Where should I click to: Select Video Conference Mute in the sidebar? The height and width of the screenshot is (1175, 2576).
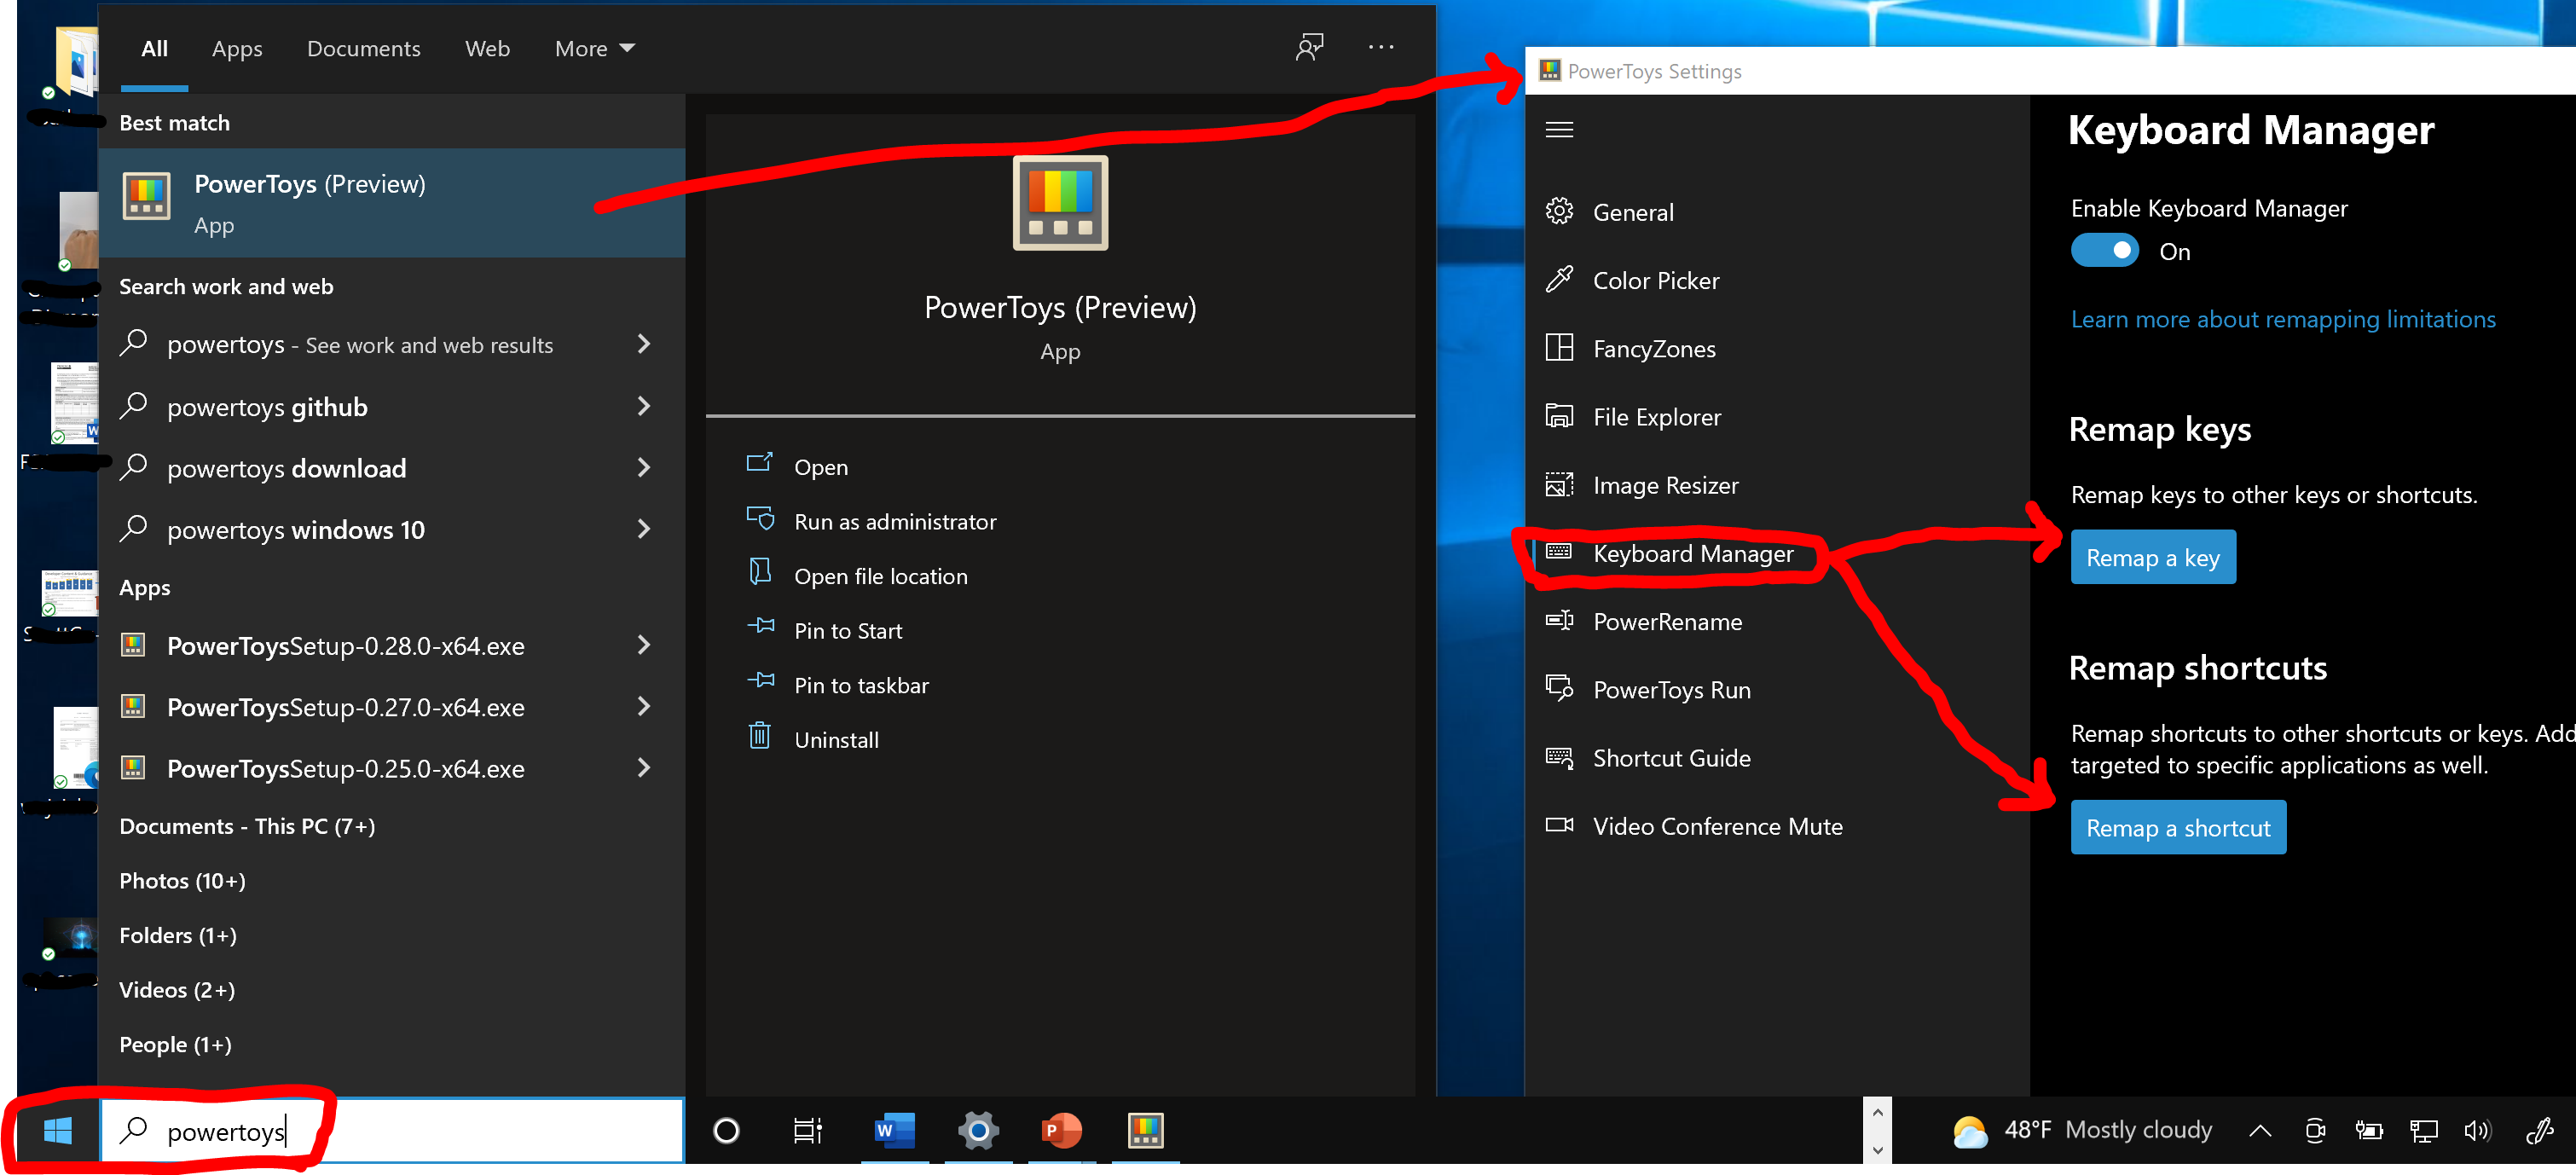click(x=1717, y=826)
